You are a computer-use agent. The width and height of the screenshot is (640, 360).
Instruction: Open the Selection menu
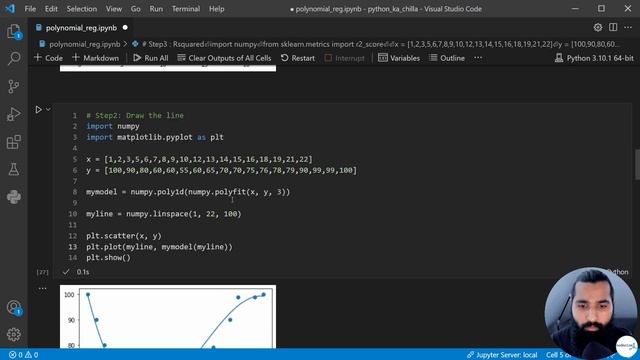point(82,9)
